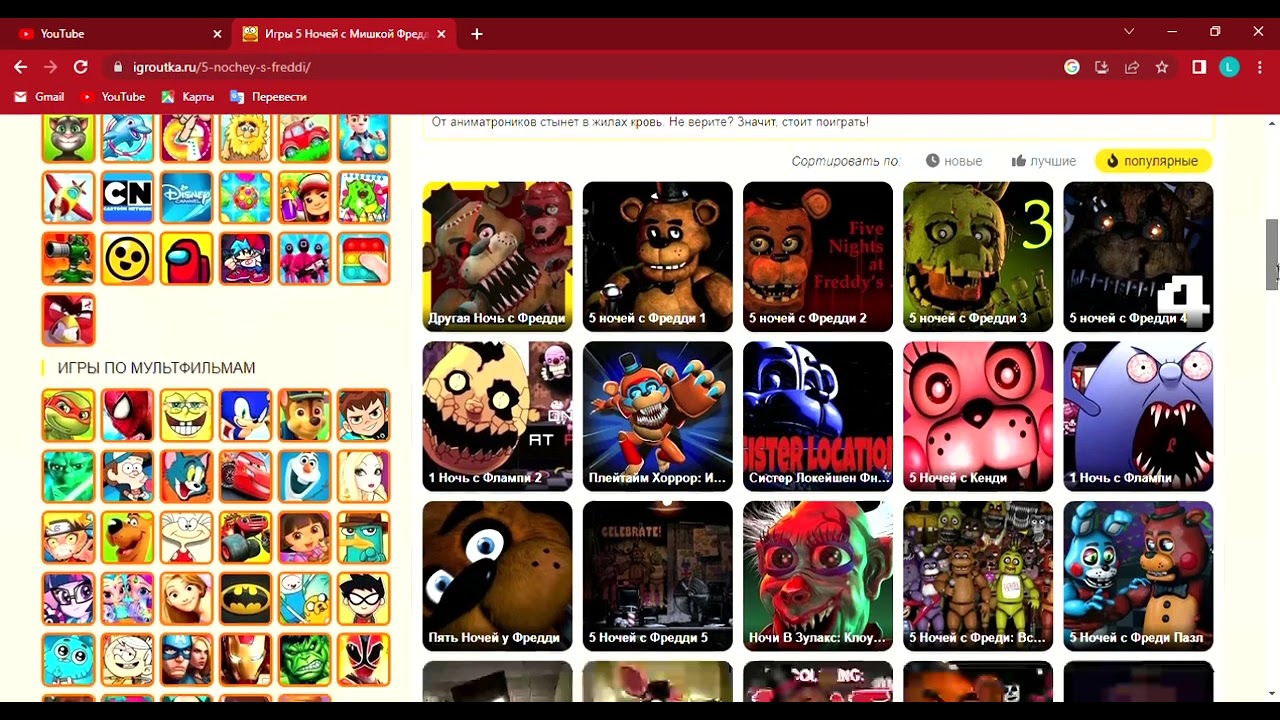Screen dimensions: 1280x720
Task: Open the Olaf Frozen icon
Action: click(304, 476)
